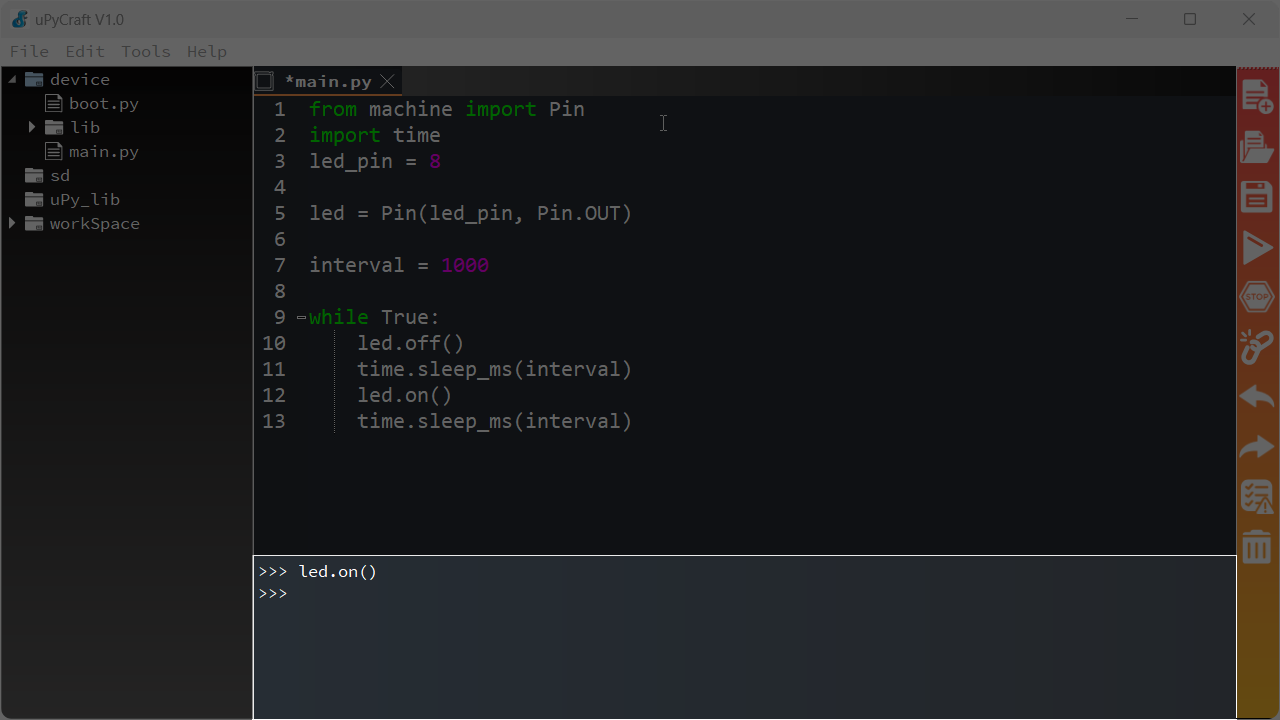The image size is (1280, 720).
Task: Click the uPyCraft logo in the title bar
Action: pos(18,19)
